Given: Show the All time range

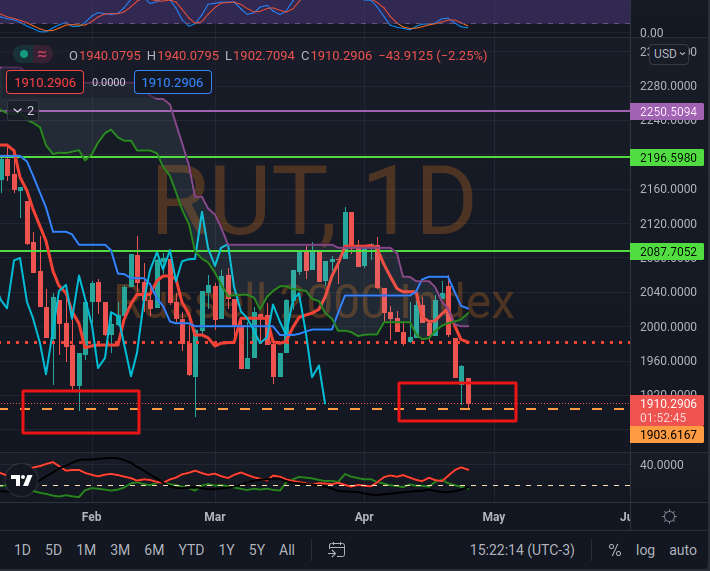Looking at the screenshot, I should click(287, 550).
